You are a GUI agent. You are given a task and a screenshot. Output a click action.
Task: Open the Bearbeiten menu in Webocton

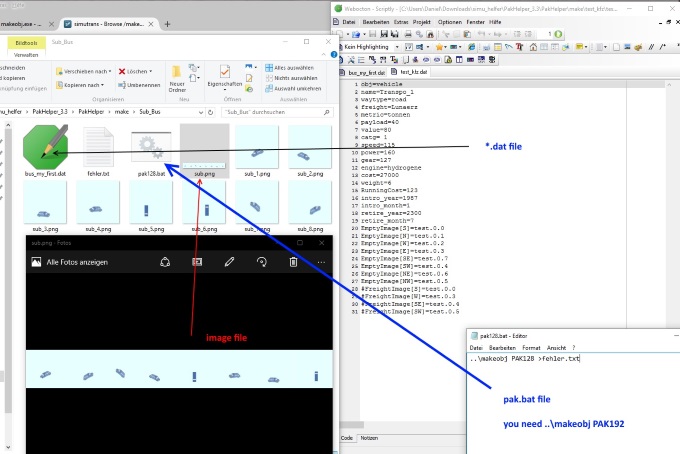[x=378, y=21]
